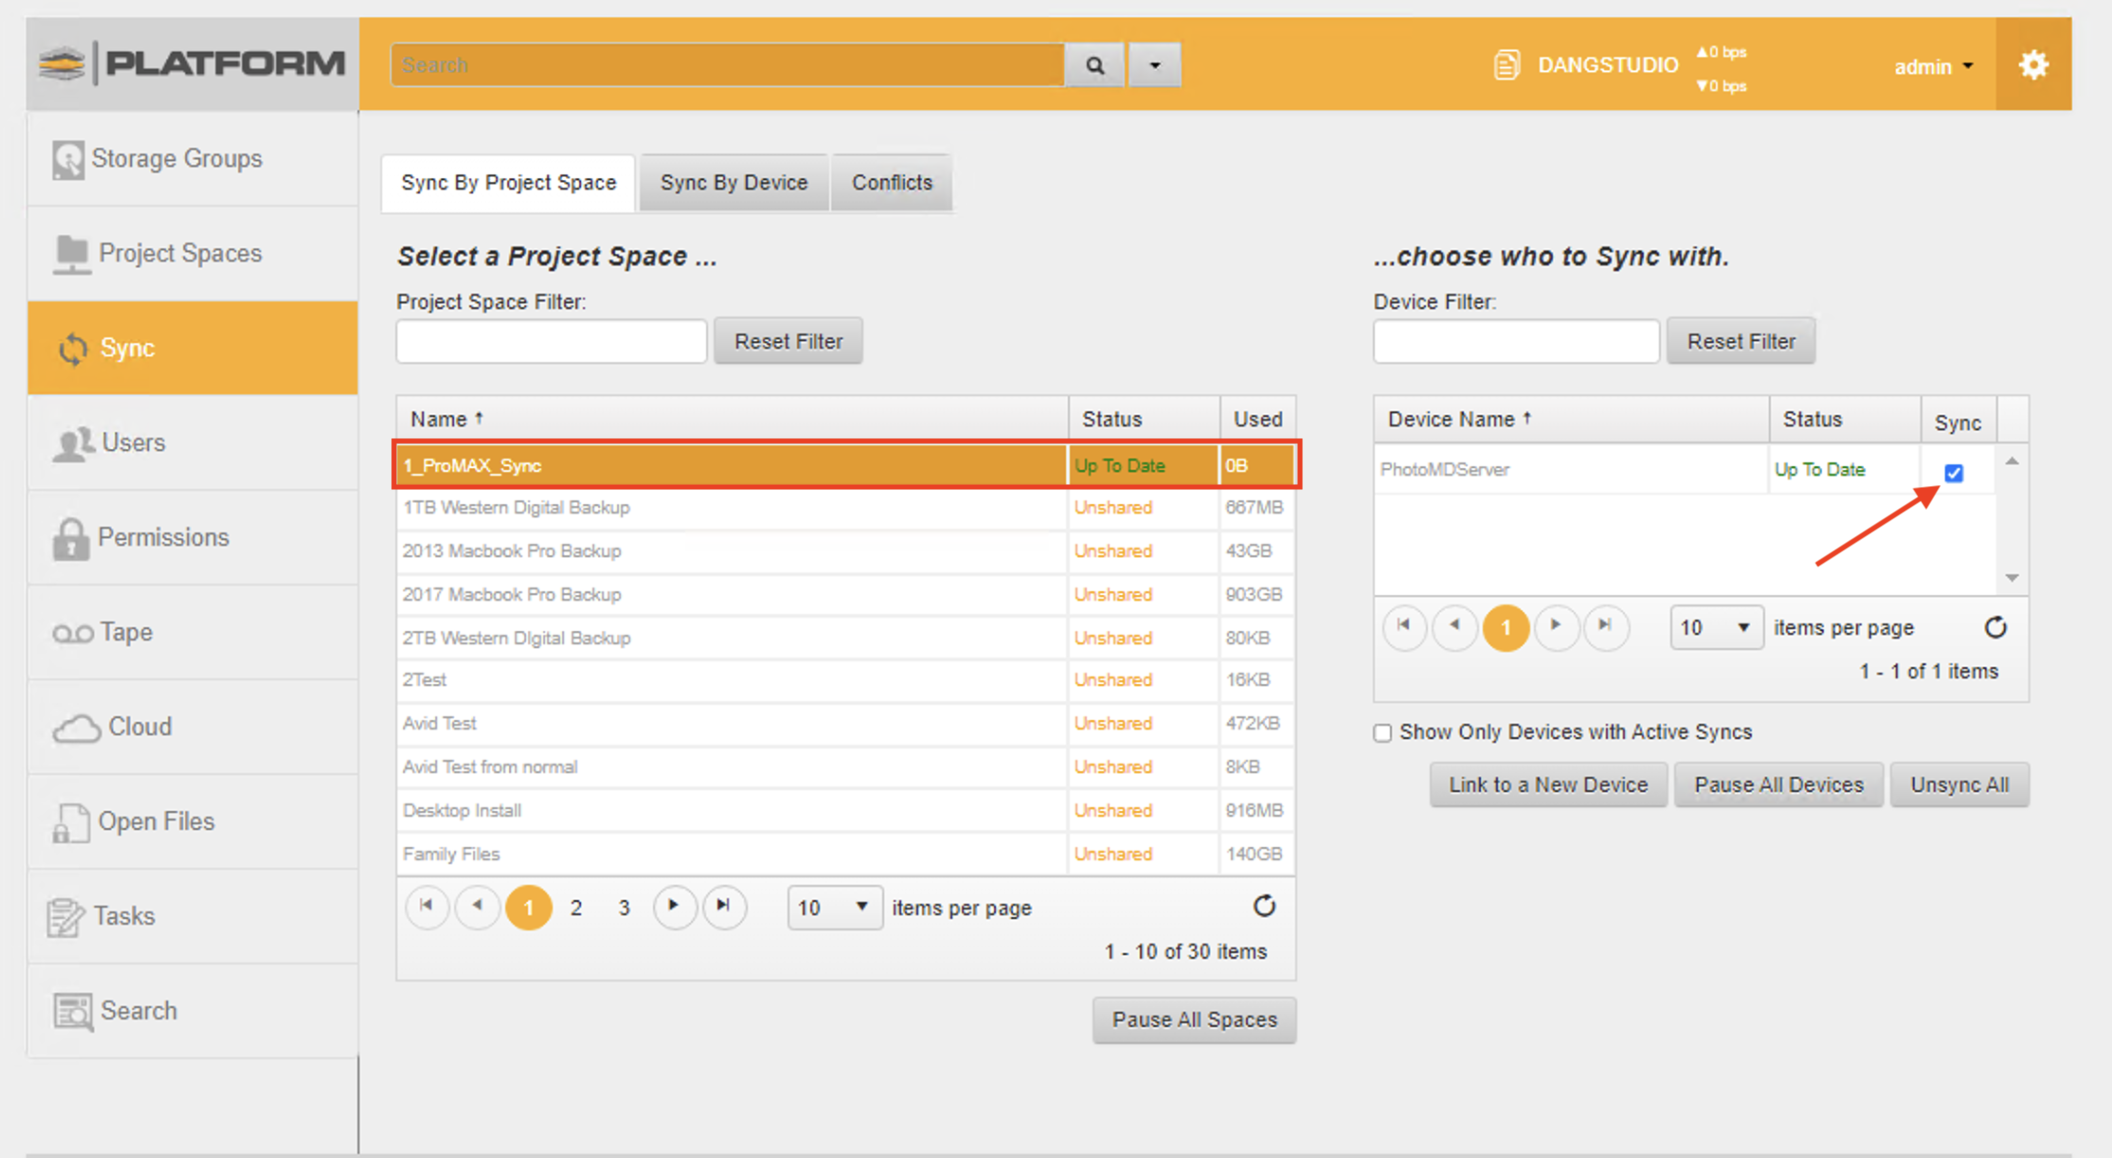This screenshot has width=2112, height=1158.
Task: Uncheck Sync checkbox for PhotoMDServer
Action: tap(1953, 472)
